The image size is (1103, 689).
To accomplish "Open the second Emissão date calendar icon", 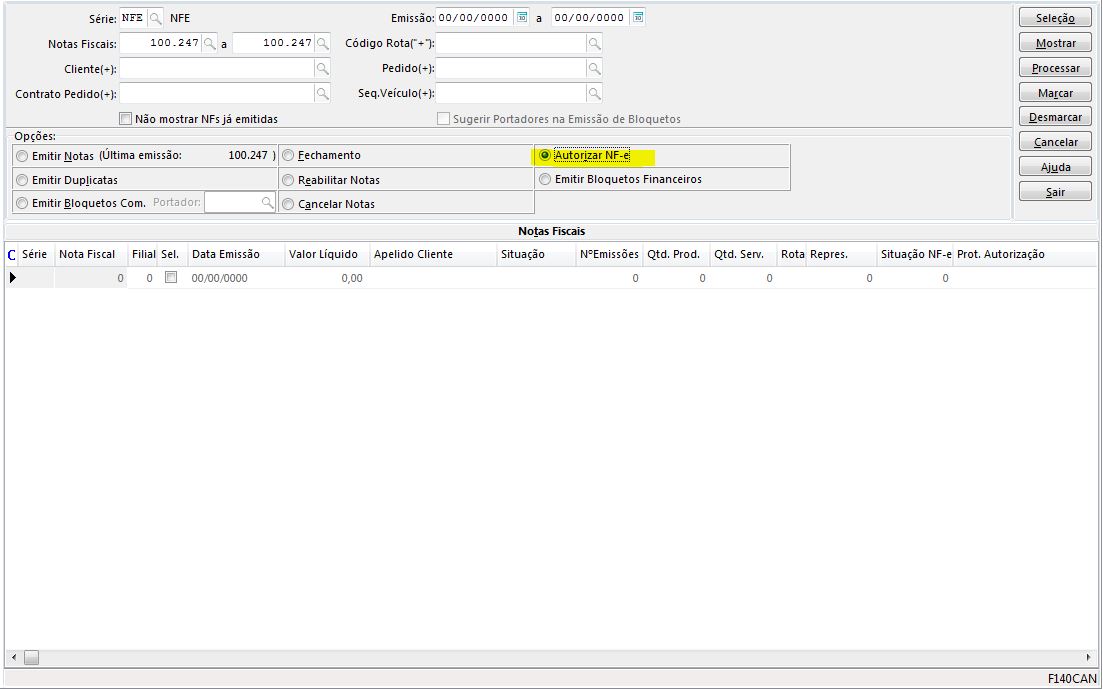I will 638,18.
